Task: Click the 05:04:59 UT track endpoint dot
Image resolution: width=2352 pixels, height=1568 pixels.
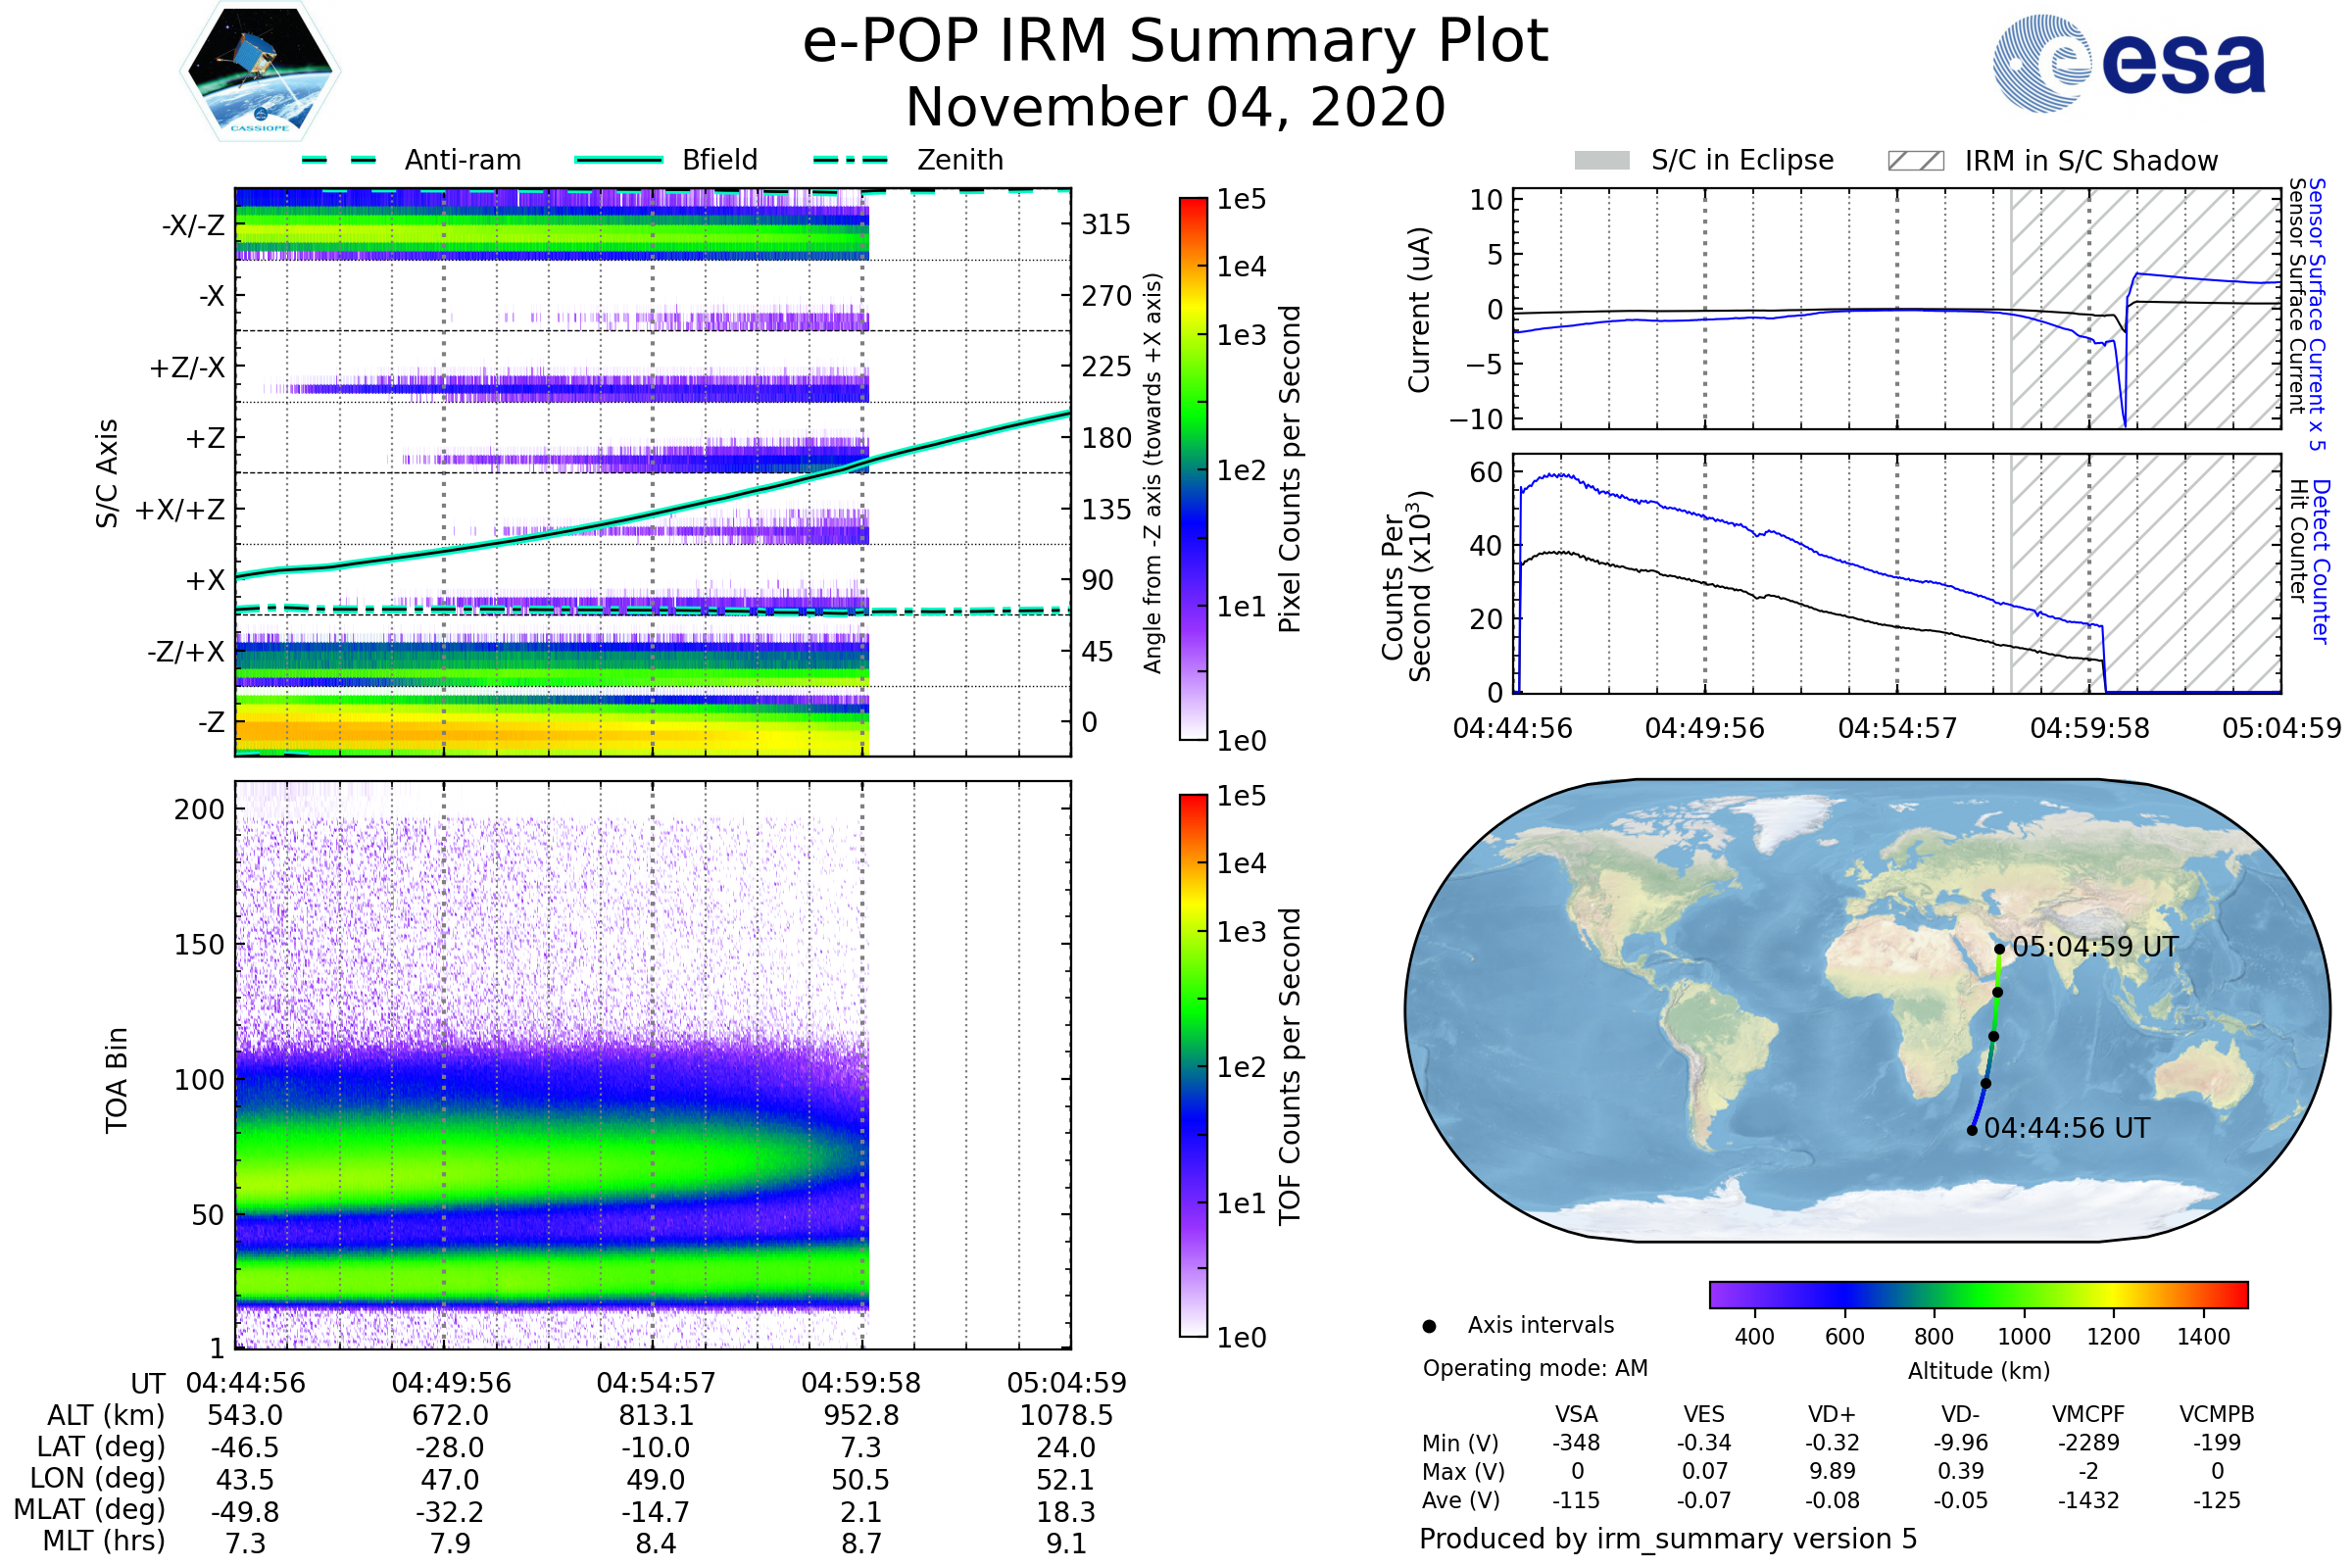Action: [x=2000, y=949]
